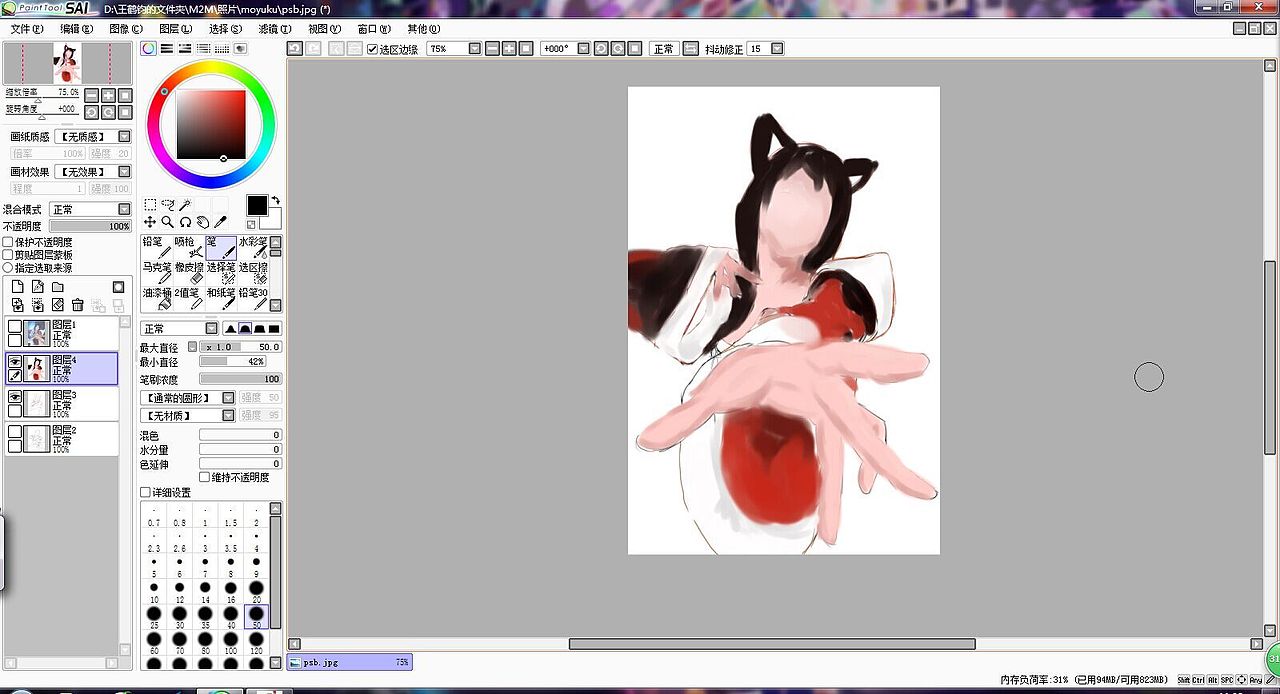This screenshot has width=1280, height=694.
Task: Enable 剪贴图层蒙板 clipping mask checkbox
Action: pyautogui.click(x=8, y=255)
